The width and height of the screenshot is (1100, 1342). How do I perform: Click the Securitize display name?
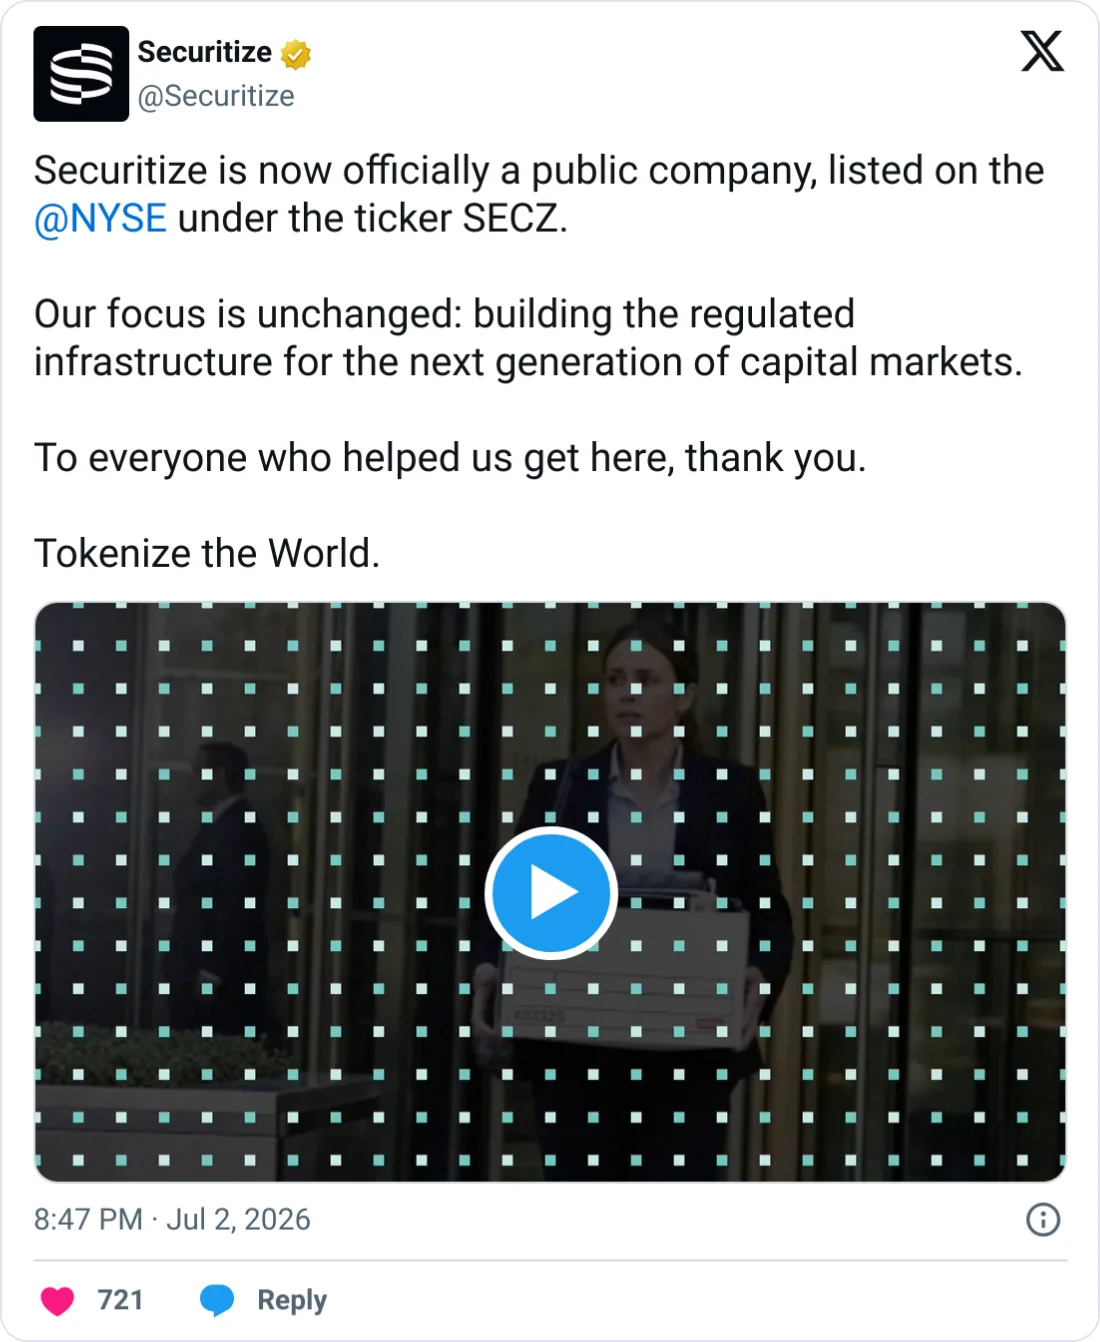tap(205, 52)
